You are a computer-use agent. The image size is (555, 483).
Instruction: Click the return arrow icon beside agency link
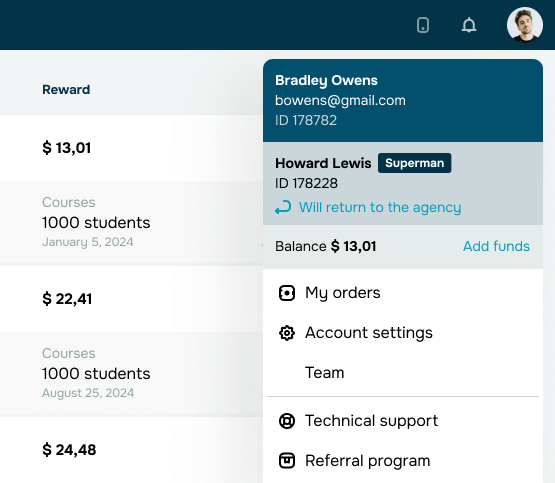[283, 207]
